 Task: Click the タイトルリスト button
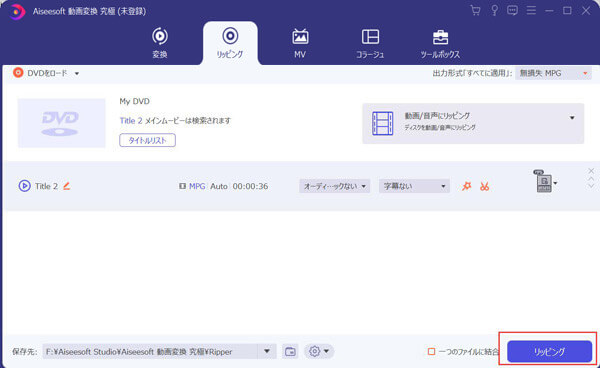[x=147, y=140]
